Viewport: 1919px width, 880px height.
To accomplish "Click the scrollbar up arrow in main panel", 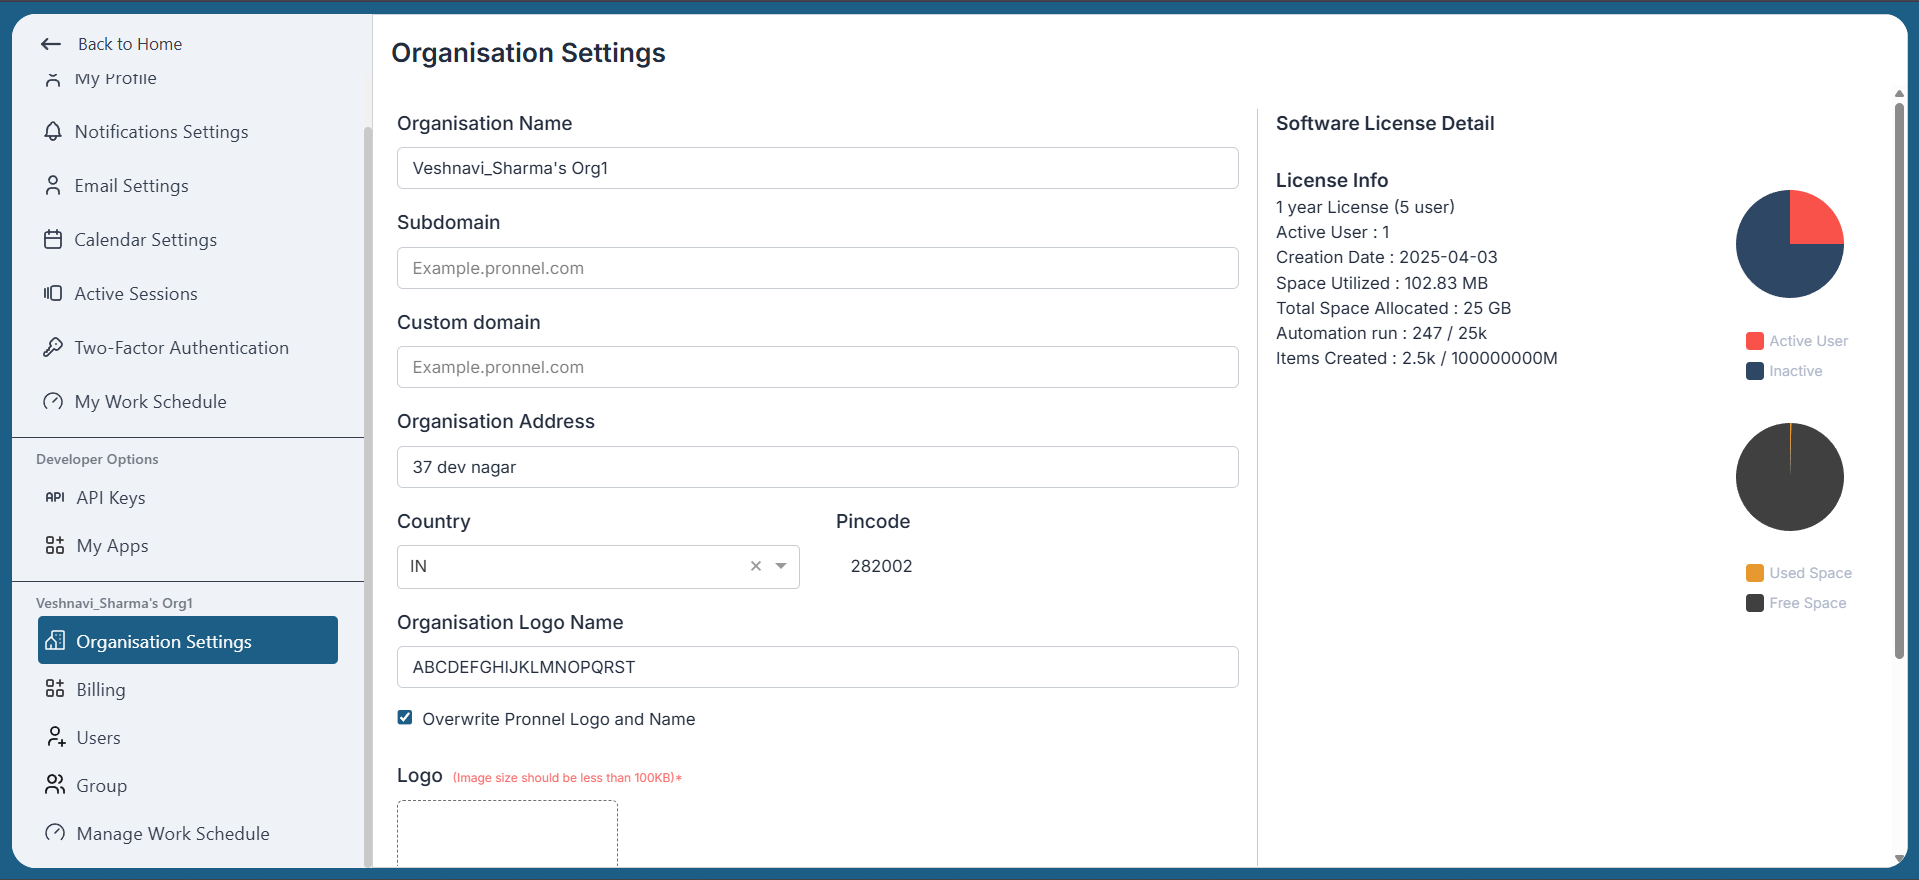I will [x=1899, y=94].
